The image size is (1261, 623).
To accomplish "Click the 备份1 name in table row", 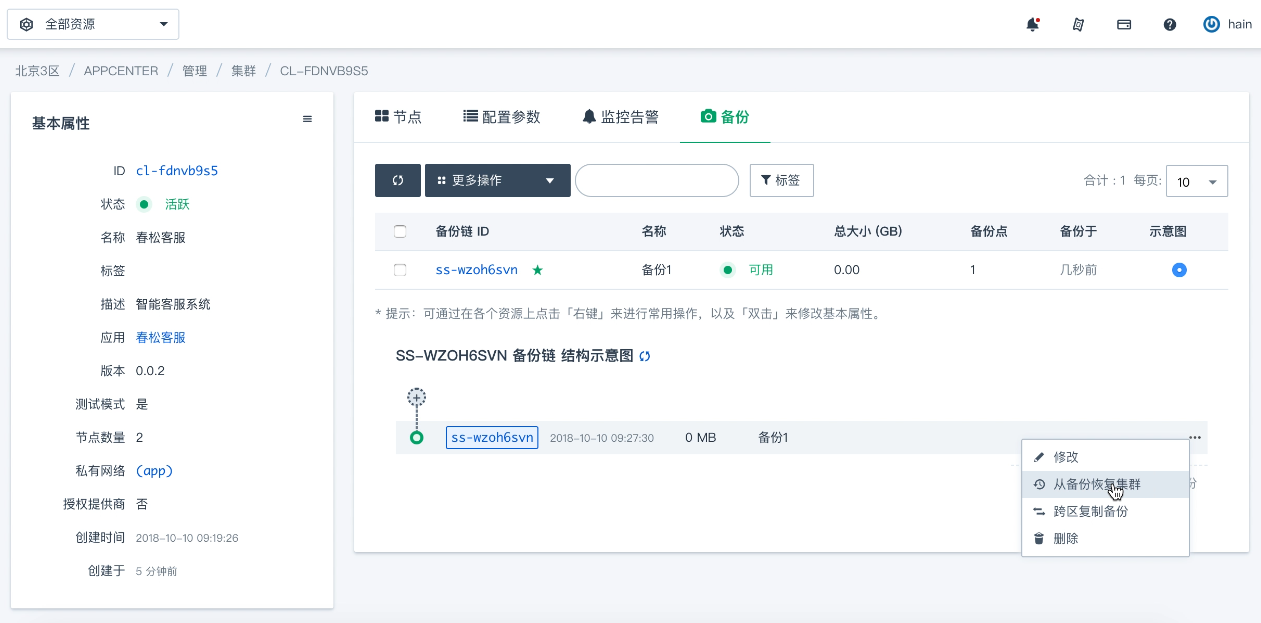I will click(x=656, y=270).
